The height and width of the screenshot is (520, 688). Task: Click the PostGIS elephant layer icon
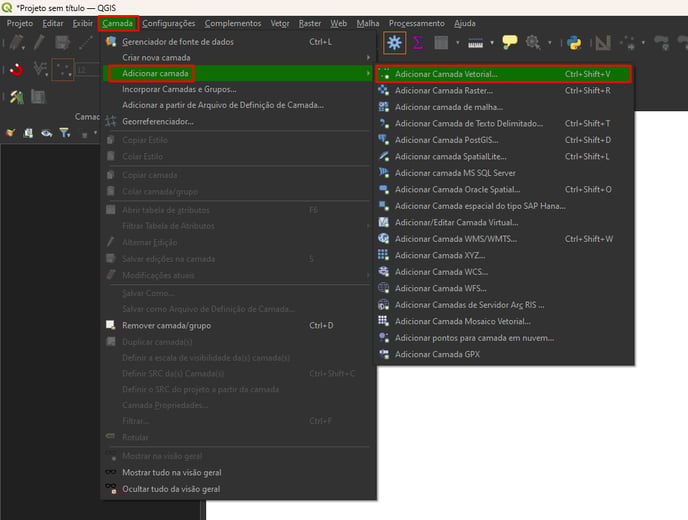point(383,140)
